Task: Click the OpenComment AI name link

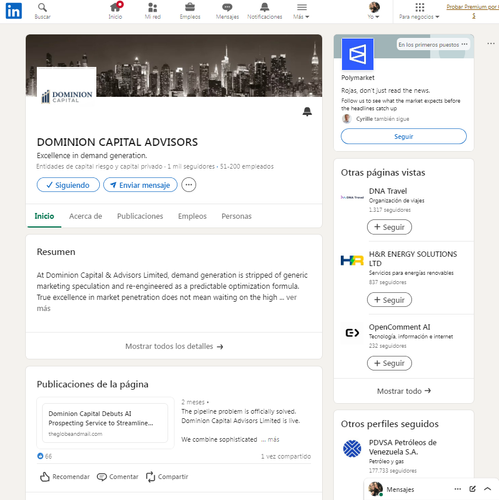Action: 399,327
